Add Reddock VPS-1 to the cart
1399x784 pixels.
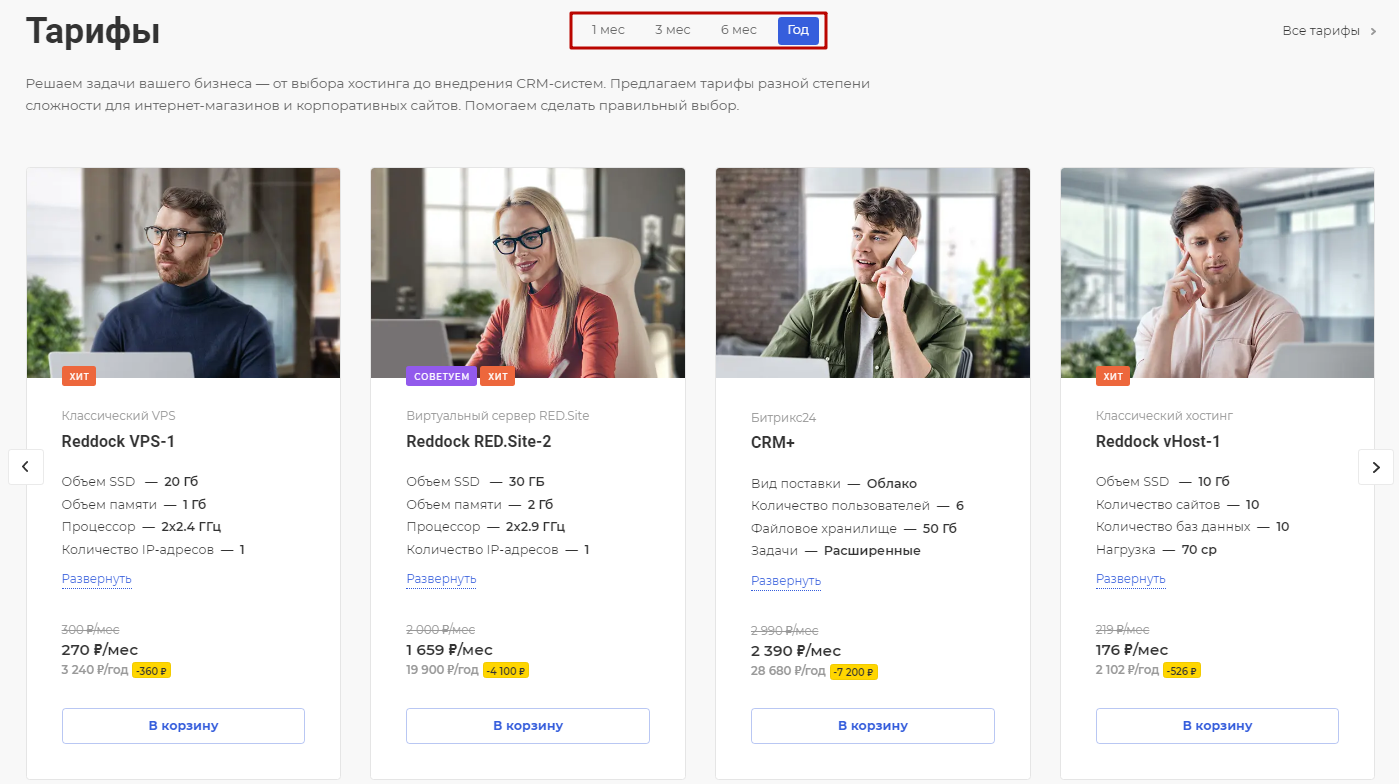(x=183, y=726)
